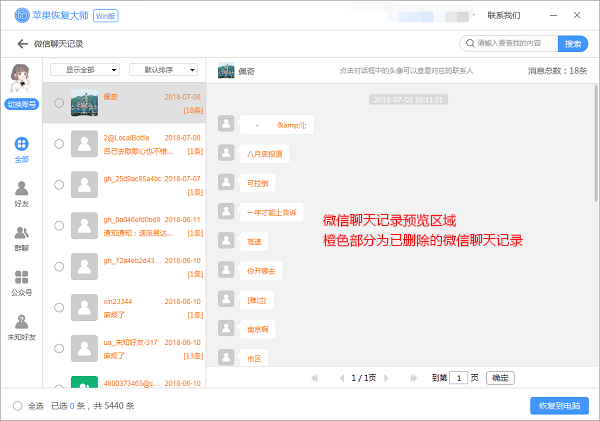Open the xin23344 conversation row
Screen dimensions: 600x421
[124, 308]
